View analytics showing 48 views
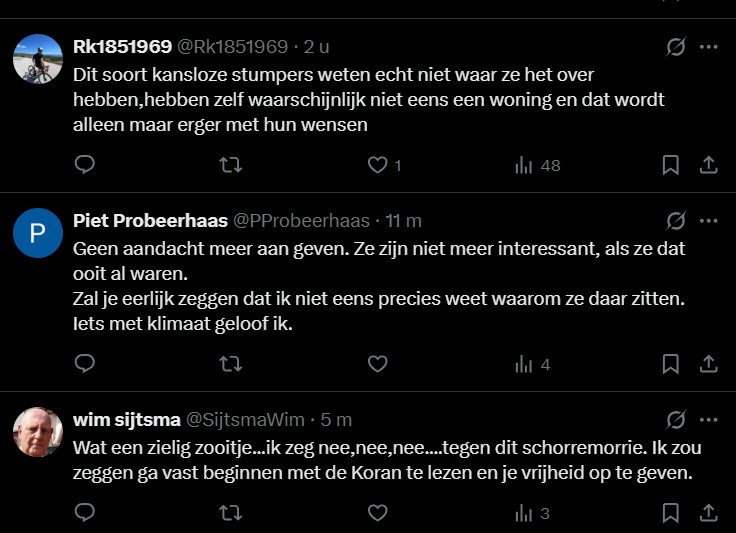Image resolution: width=736 pixels, height=533 pixels. (537, 165)
